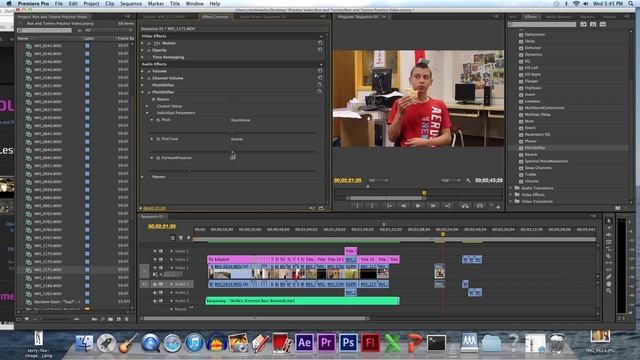Select the Rolling Edit tool
The height and width of the screenshot is (360, 640).
coord(609,242)
